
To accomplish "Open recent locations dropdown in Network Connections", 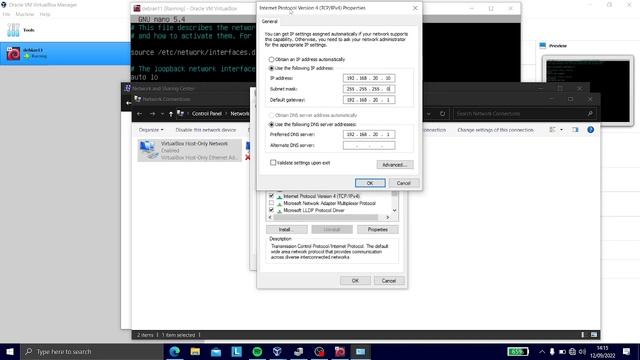I will coord(162,113).
